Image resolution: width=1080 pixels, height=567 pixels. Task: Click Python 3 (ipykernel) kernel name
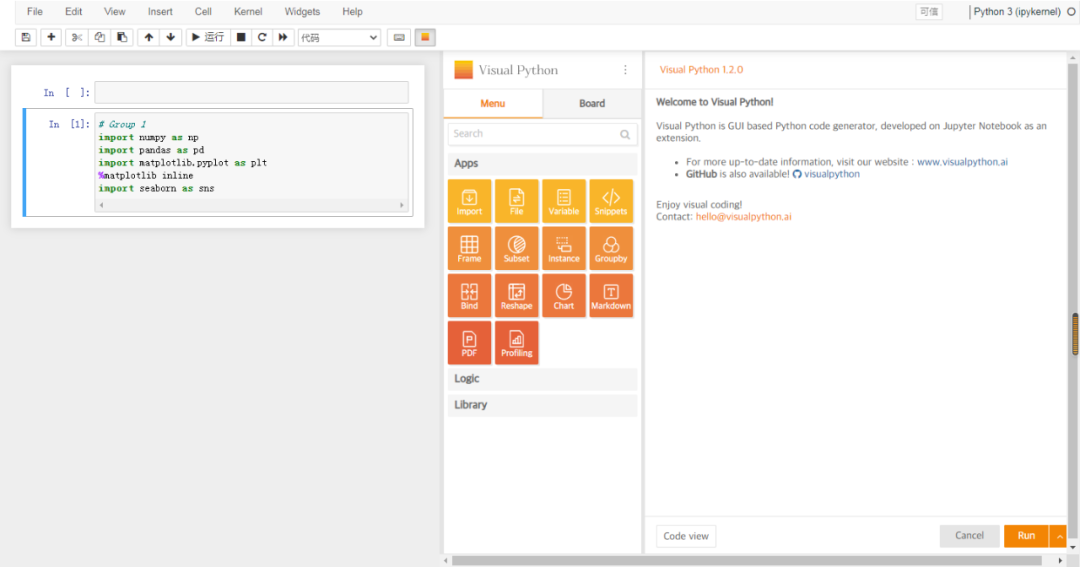pos(1017,12)
